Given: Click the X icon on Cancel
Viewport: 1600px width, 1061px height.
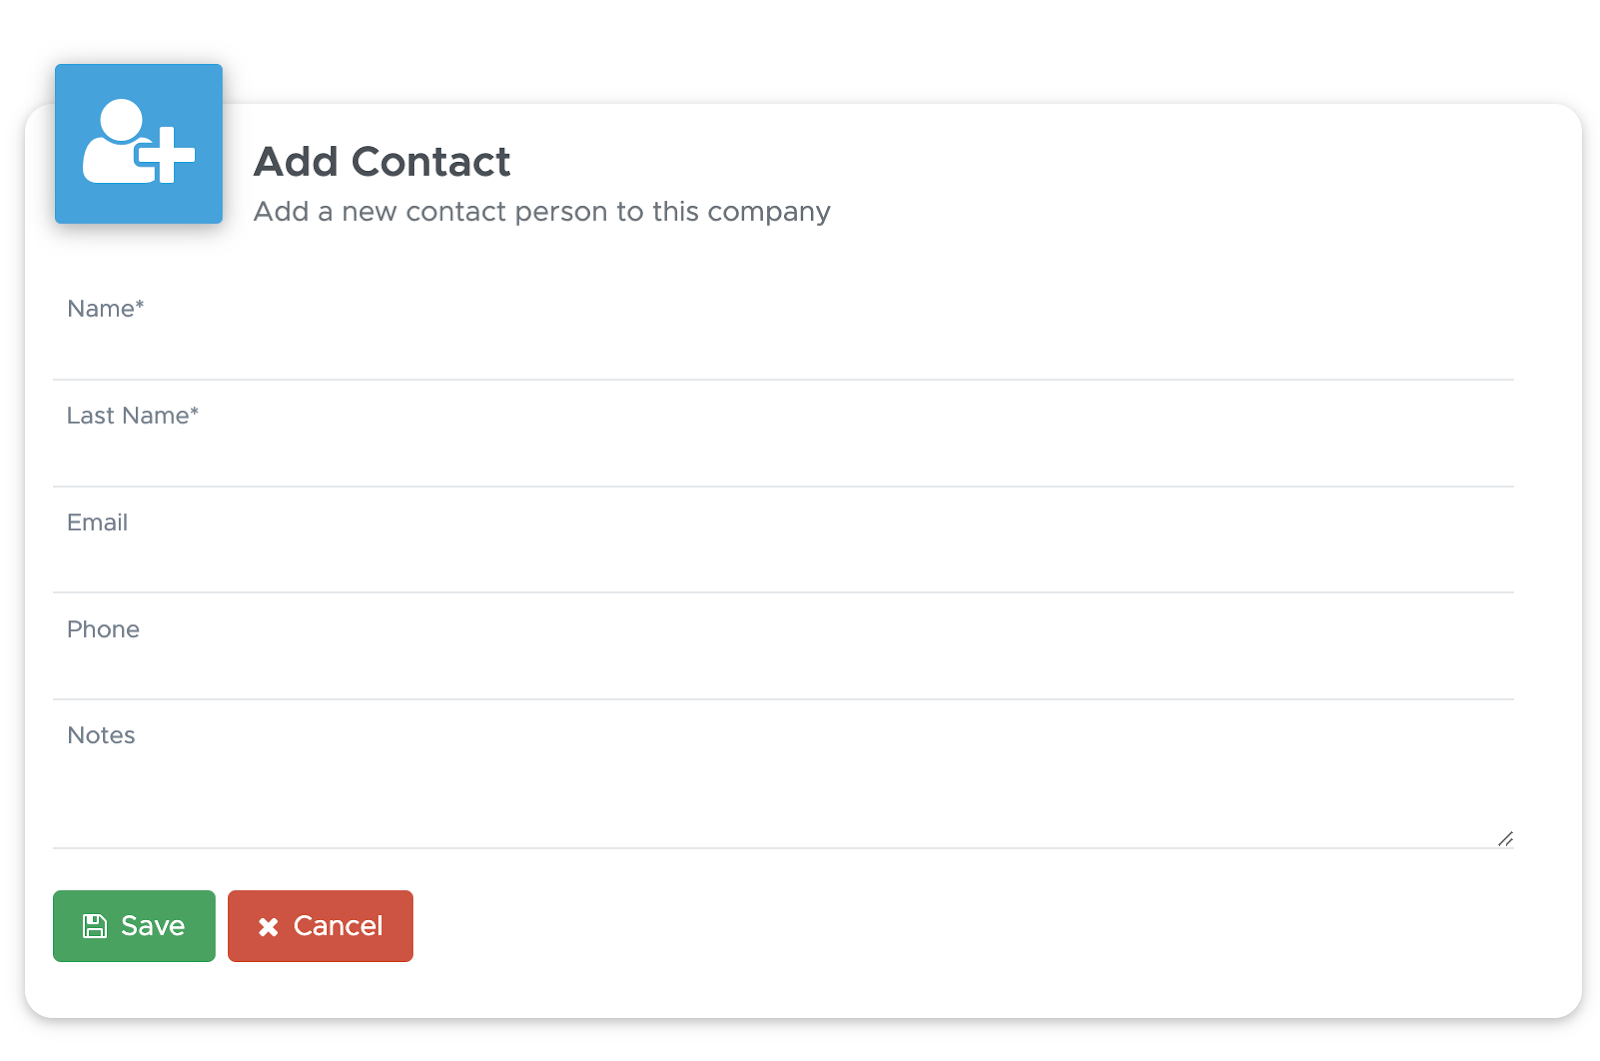Looking at the screenshot, I should tap(268, 927).
